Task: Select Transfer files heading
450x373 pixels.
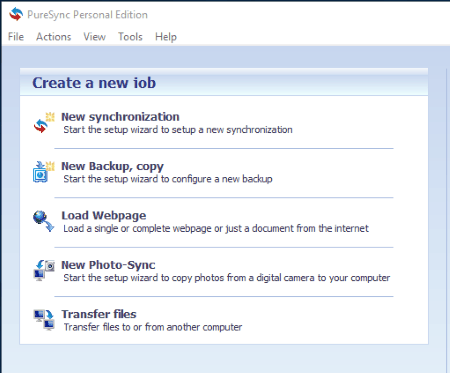Action: 99,314
